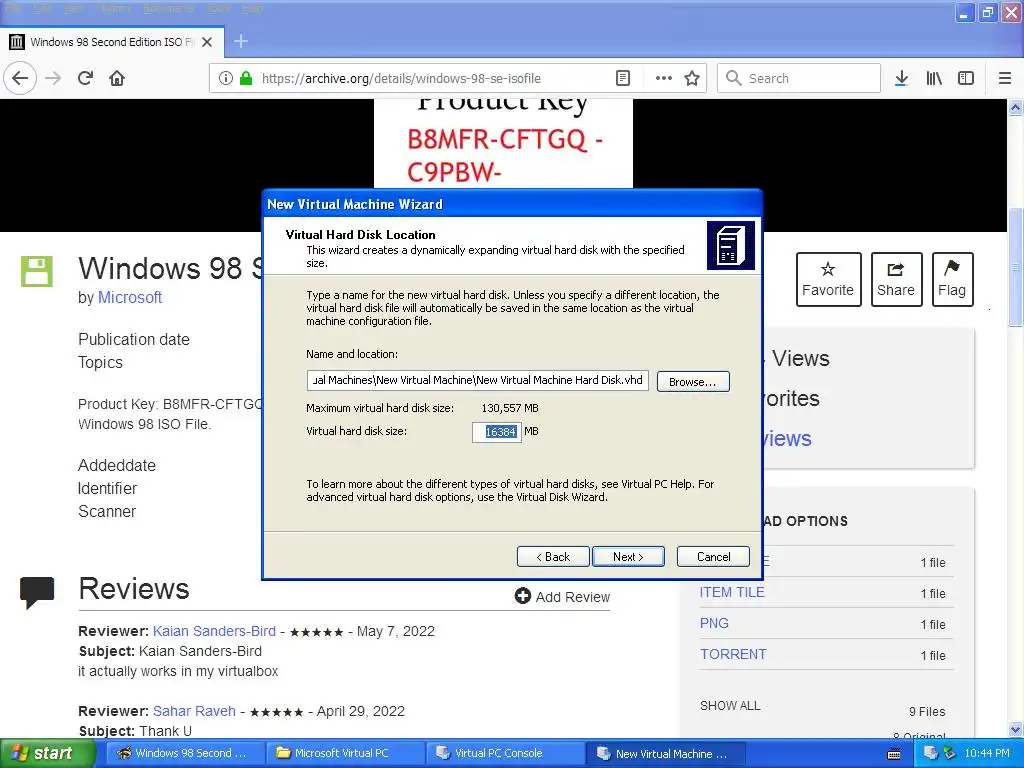Open page actions three-dot menu

click(664, 78)
